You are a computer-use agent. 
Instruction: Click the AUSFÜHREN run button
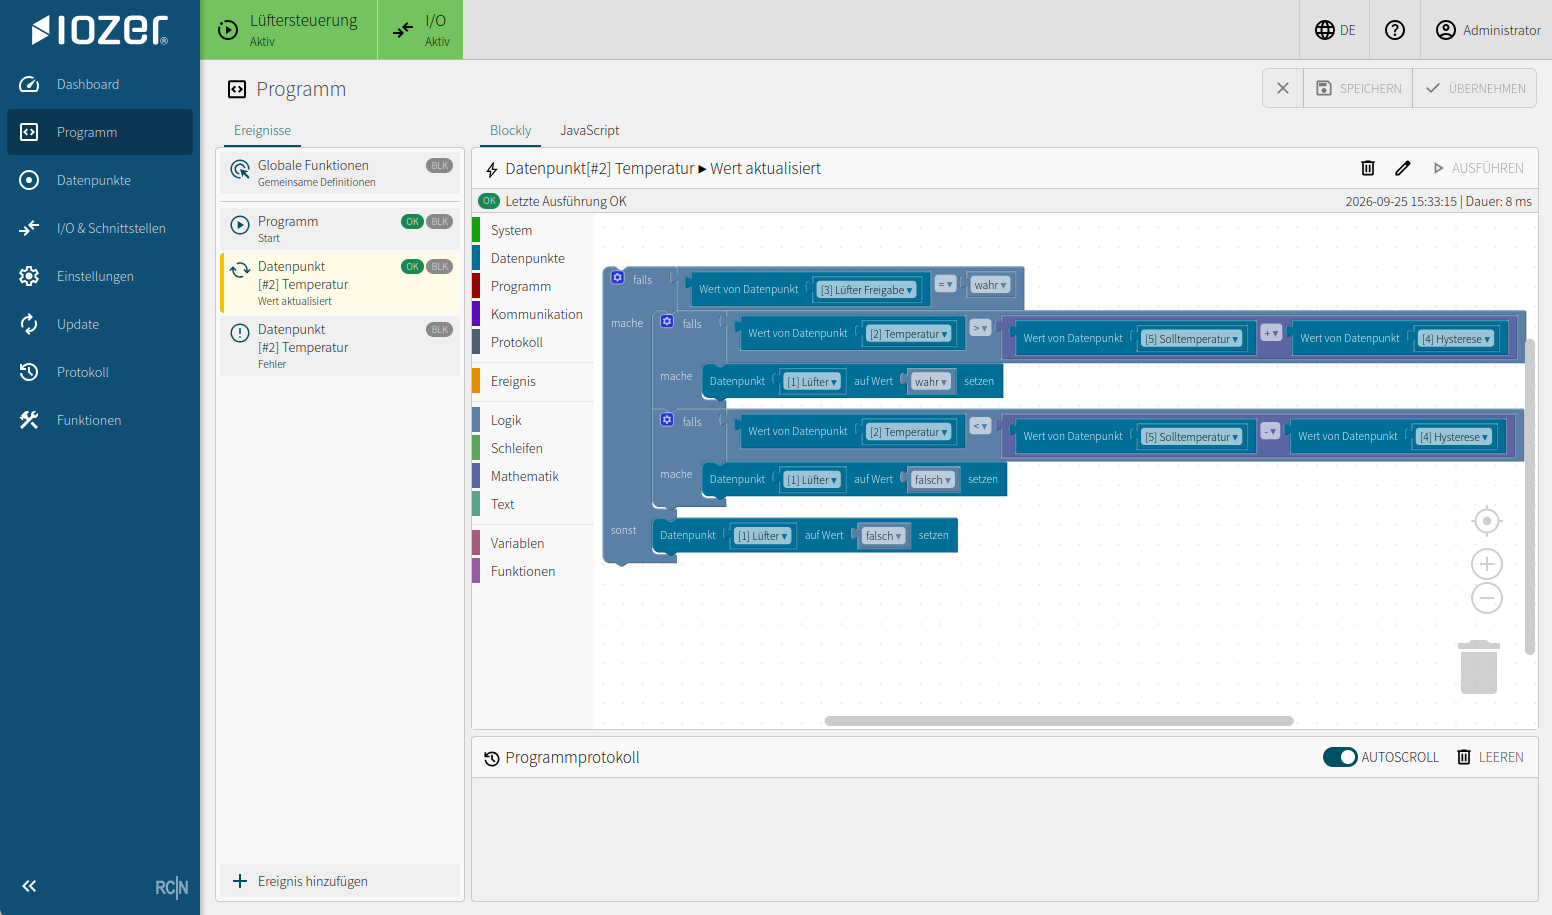1478,168
